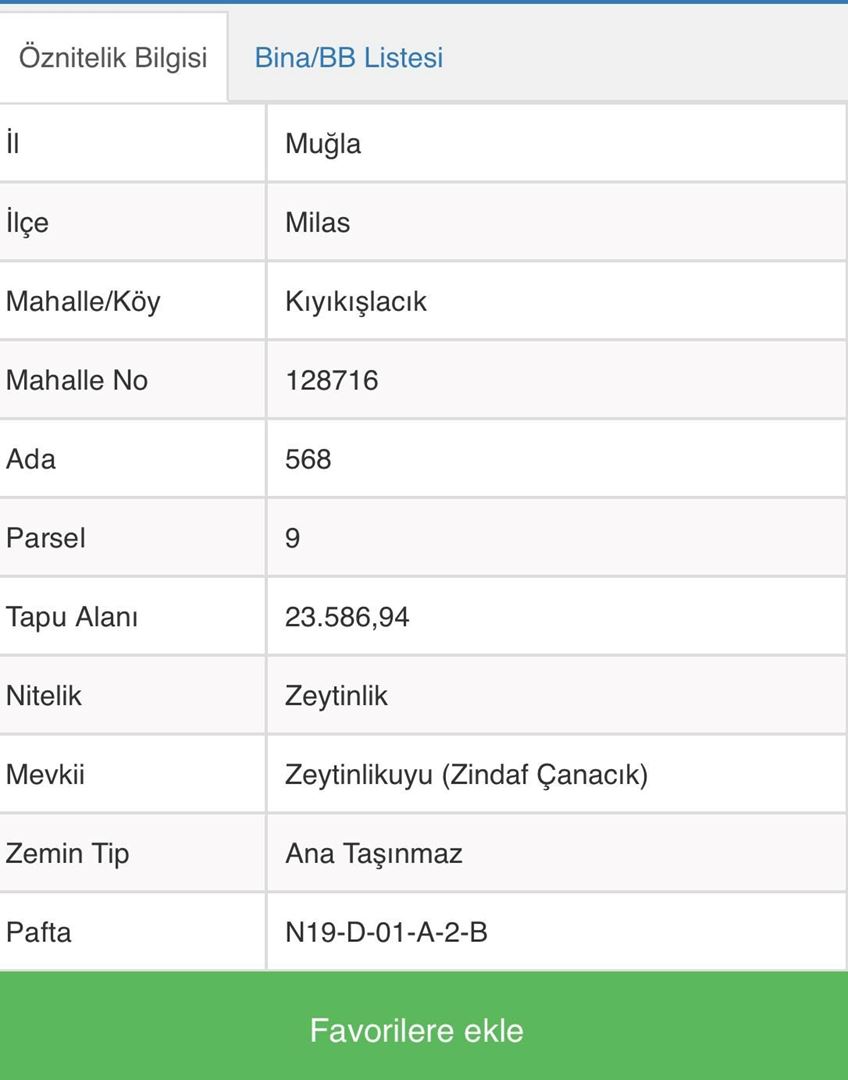Screen dimensions: 848x1080
Task: Select the Zeytinlikuyu (Zindaf Çanacık) value
Action: pos(466,775)
